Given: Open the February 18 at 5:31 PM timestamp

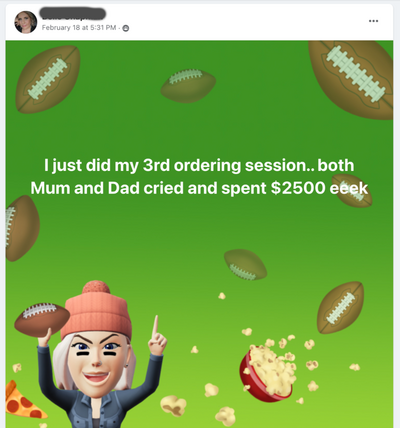Looking at the screenshot, I should [x=79, y=28].
